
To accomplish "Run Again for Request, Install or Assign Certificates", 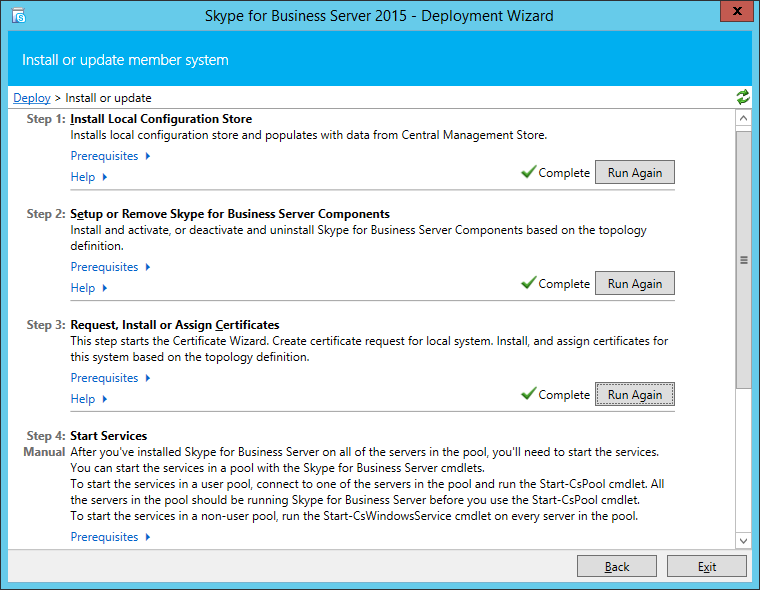I will [x=634, y=395].
